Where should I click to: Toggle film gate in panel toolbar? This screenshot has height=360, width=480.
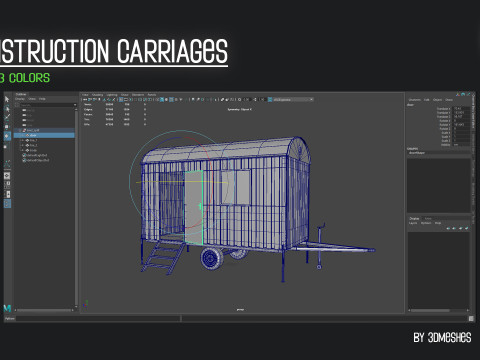(x=126, y=100)
